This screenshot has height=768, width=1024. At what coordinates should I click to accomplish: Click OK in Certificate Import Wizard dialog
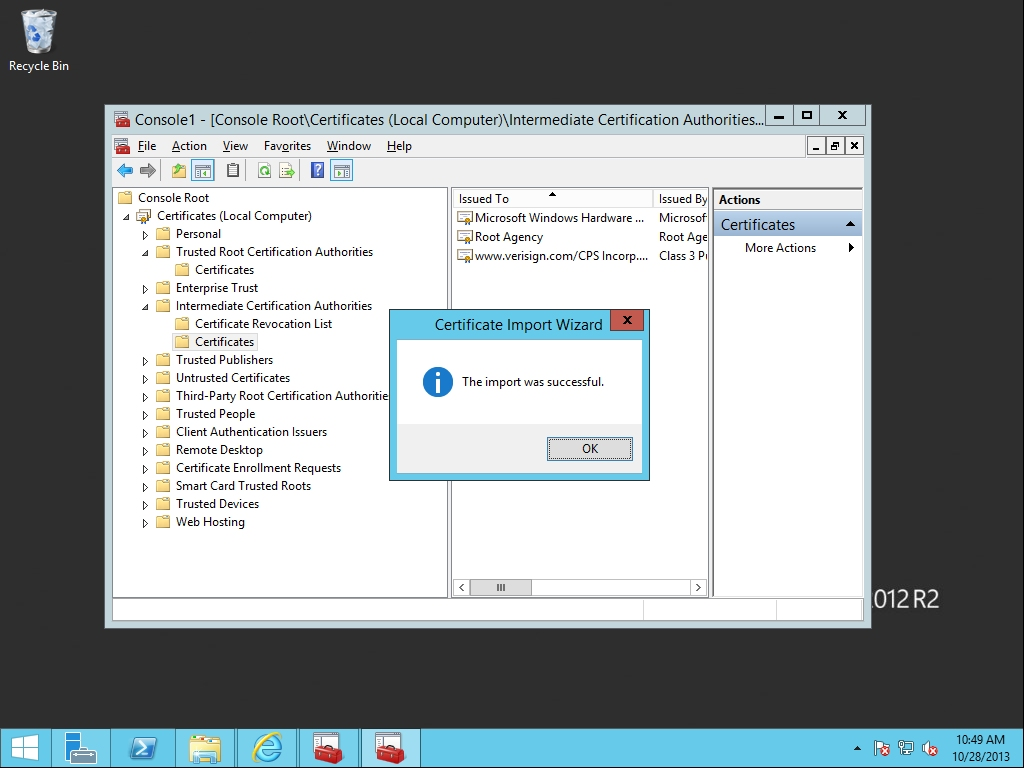tap(590, 449)
